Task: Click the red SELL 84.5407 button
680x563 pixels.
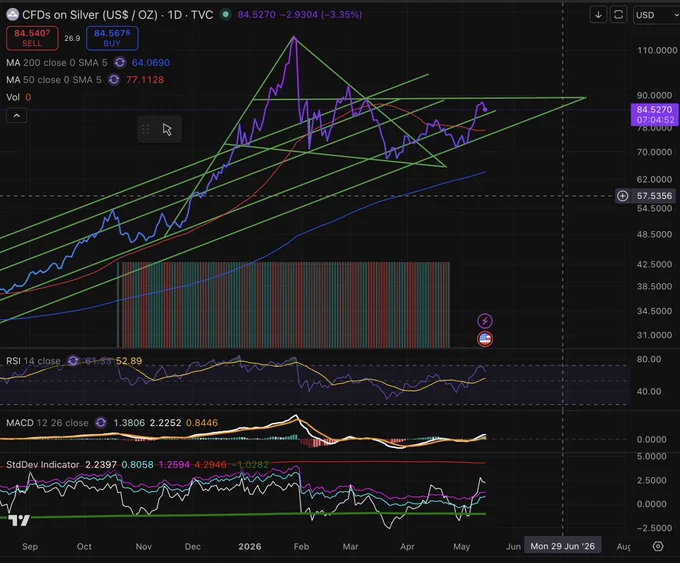Action: pyautogui.click(x=32, y=38)
